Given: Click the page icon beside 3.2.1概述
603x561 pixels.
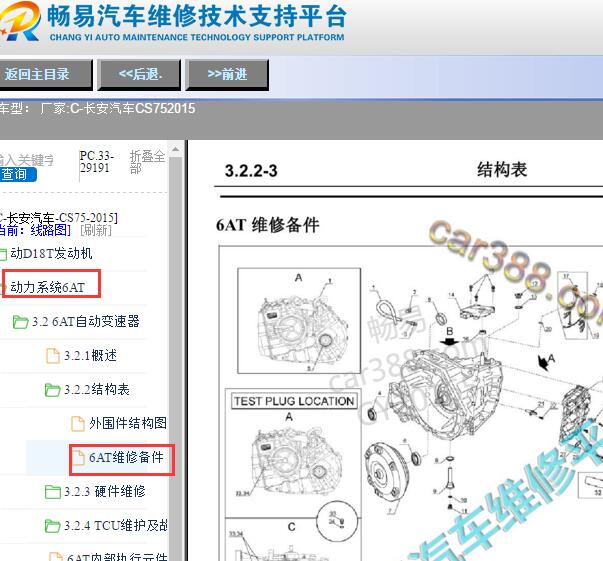Looking at the screenshot, I should pyautogui.click(x=53, y=356).
